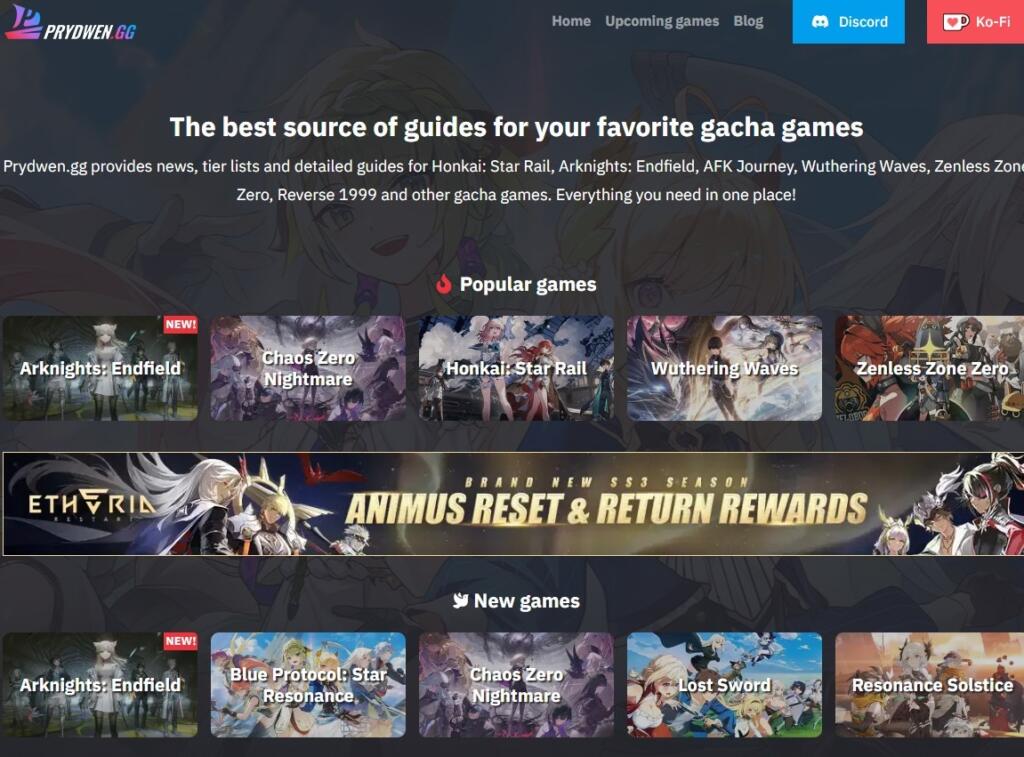
Task: Click the blue Discord button
Action: [848, 22]
